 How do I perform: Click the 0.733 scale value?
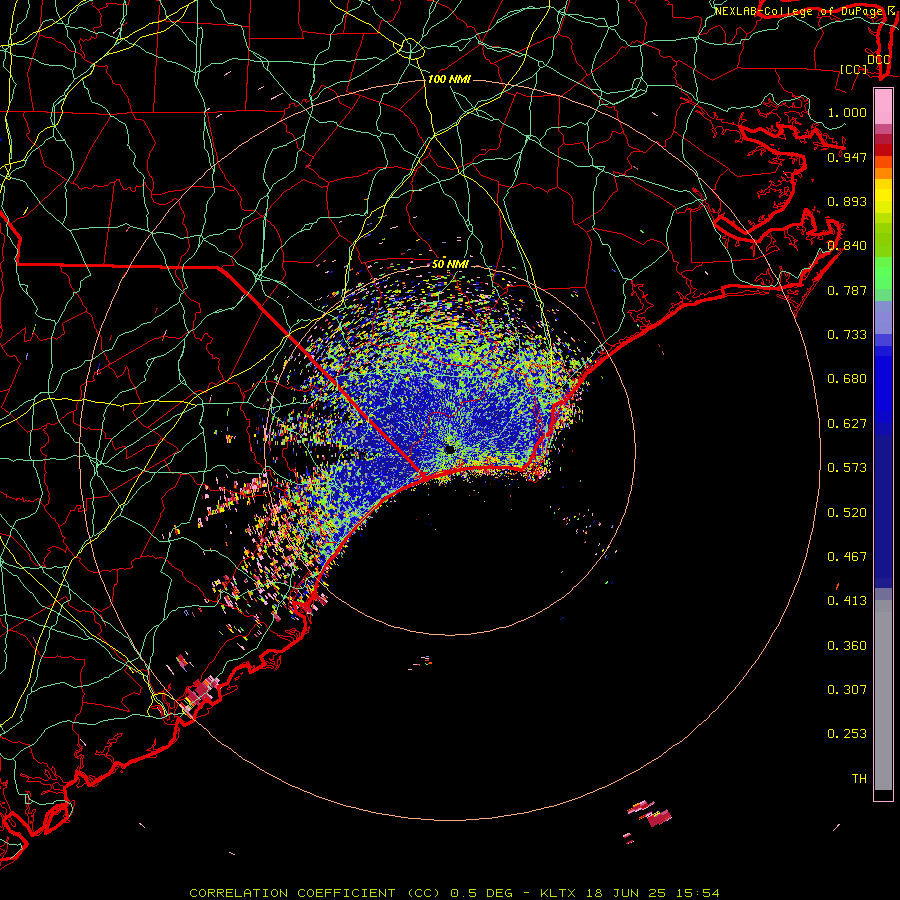point(847,335)
